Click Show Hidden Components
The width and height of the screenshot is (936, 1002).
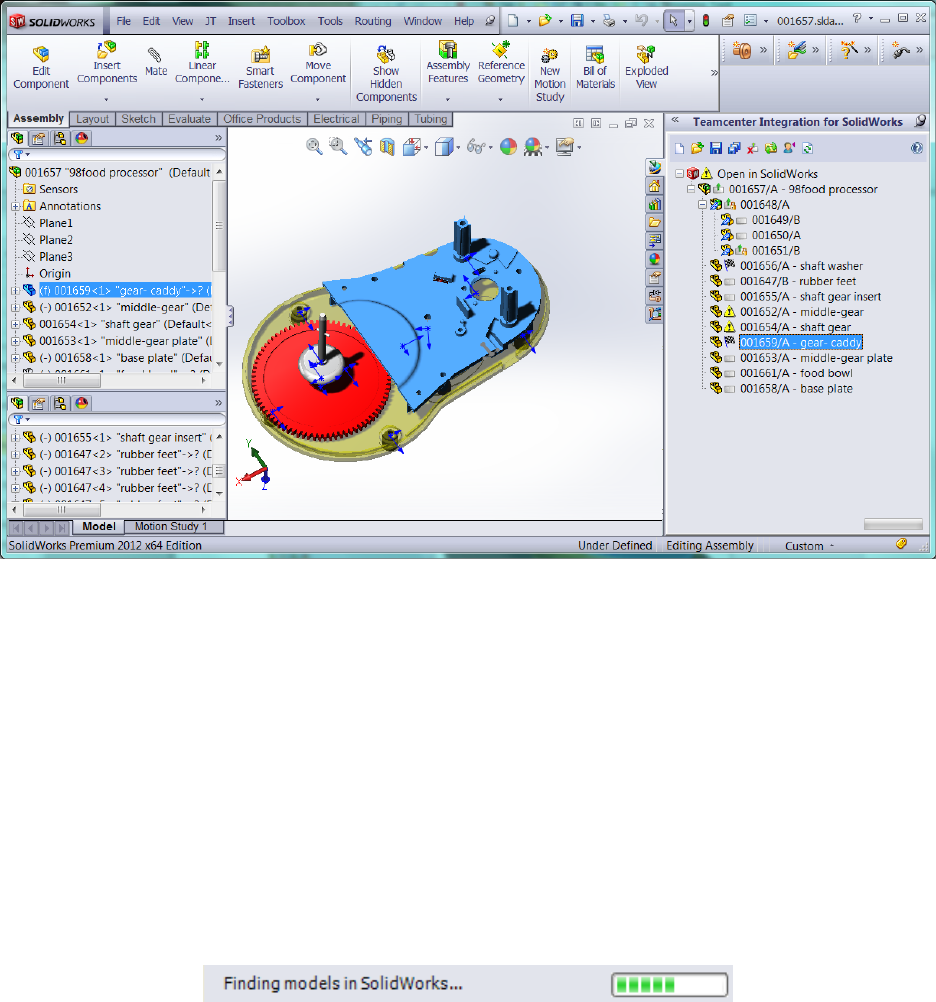click(x=386, y=73)
